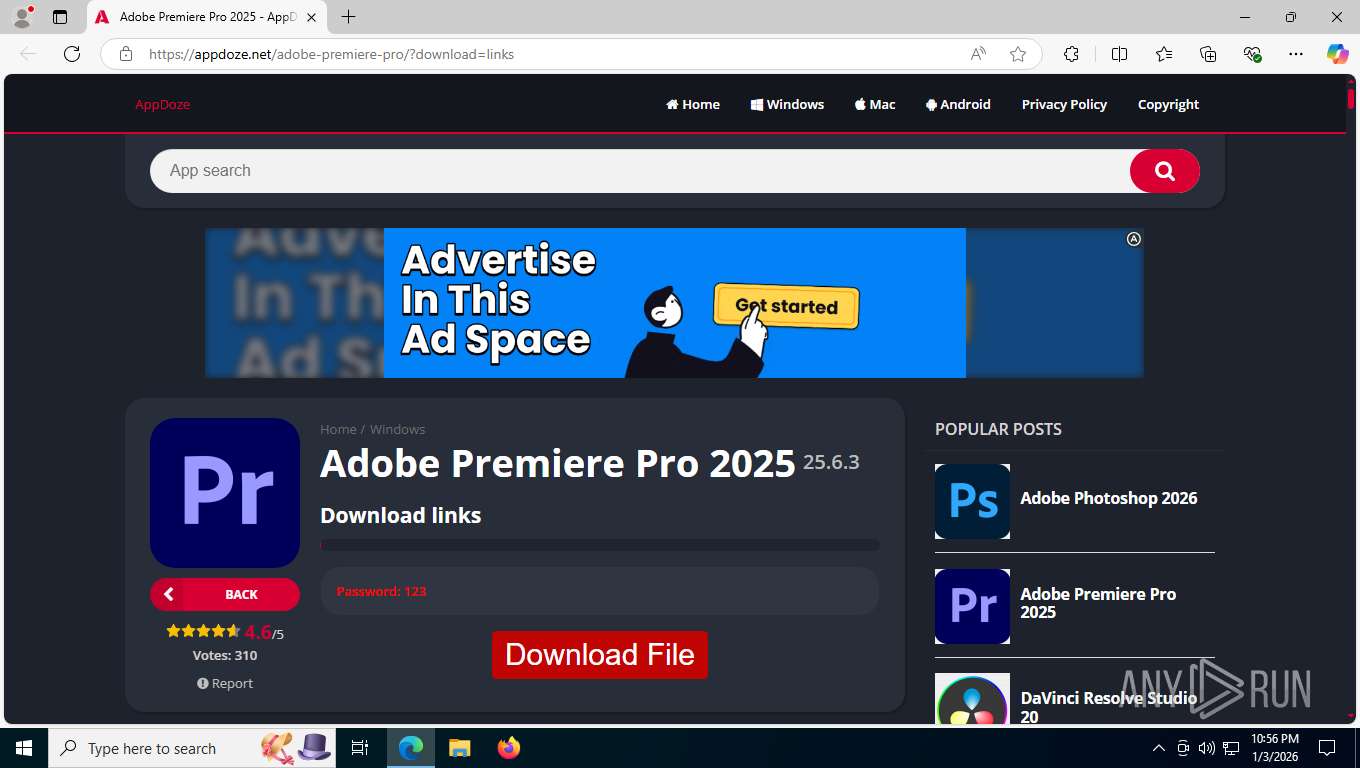
Task: Open the Windows Start menu
Action: [24, 748]
